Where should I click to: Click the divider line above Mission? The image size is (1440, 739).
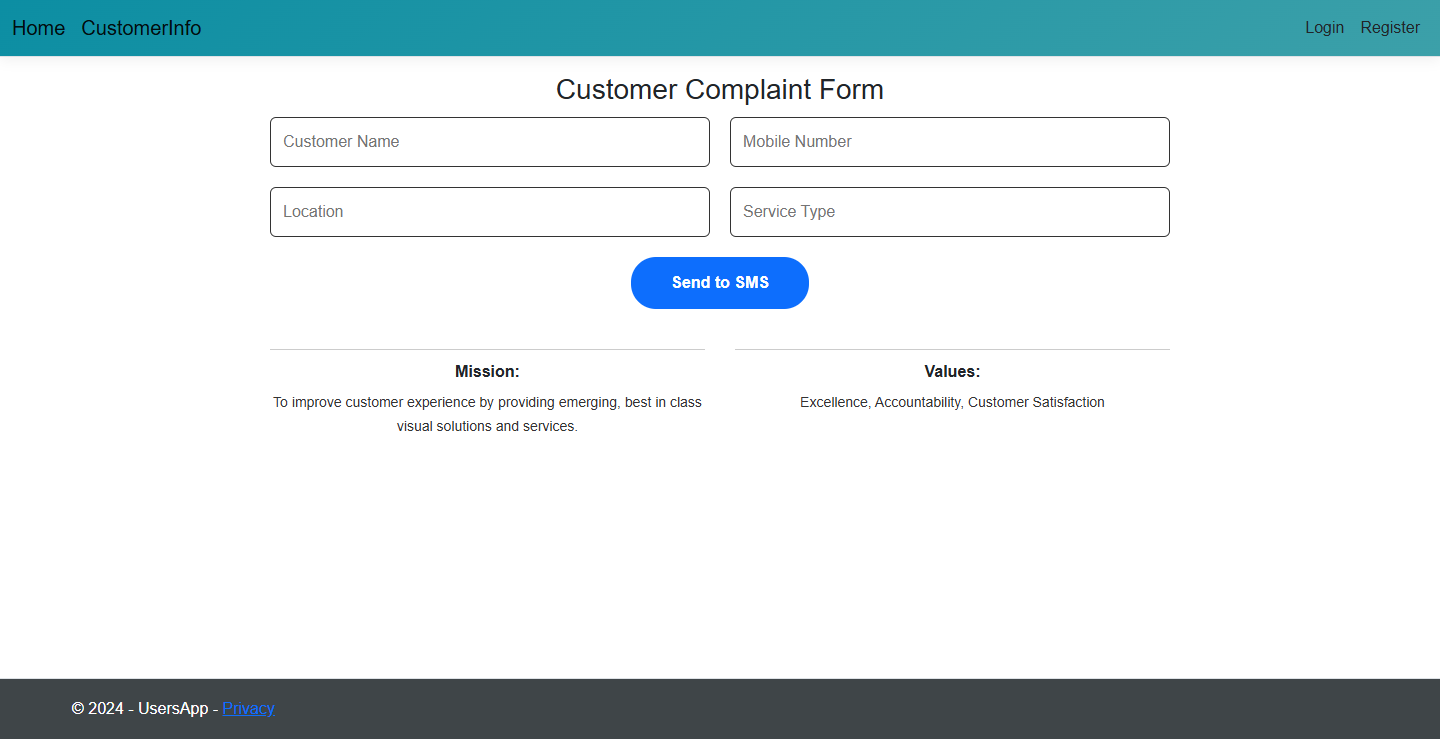click(x=487, y=349)
